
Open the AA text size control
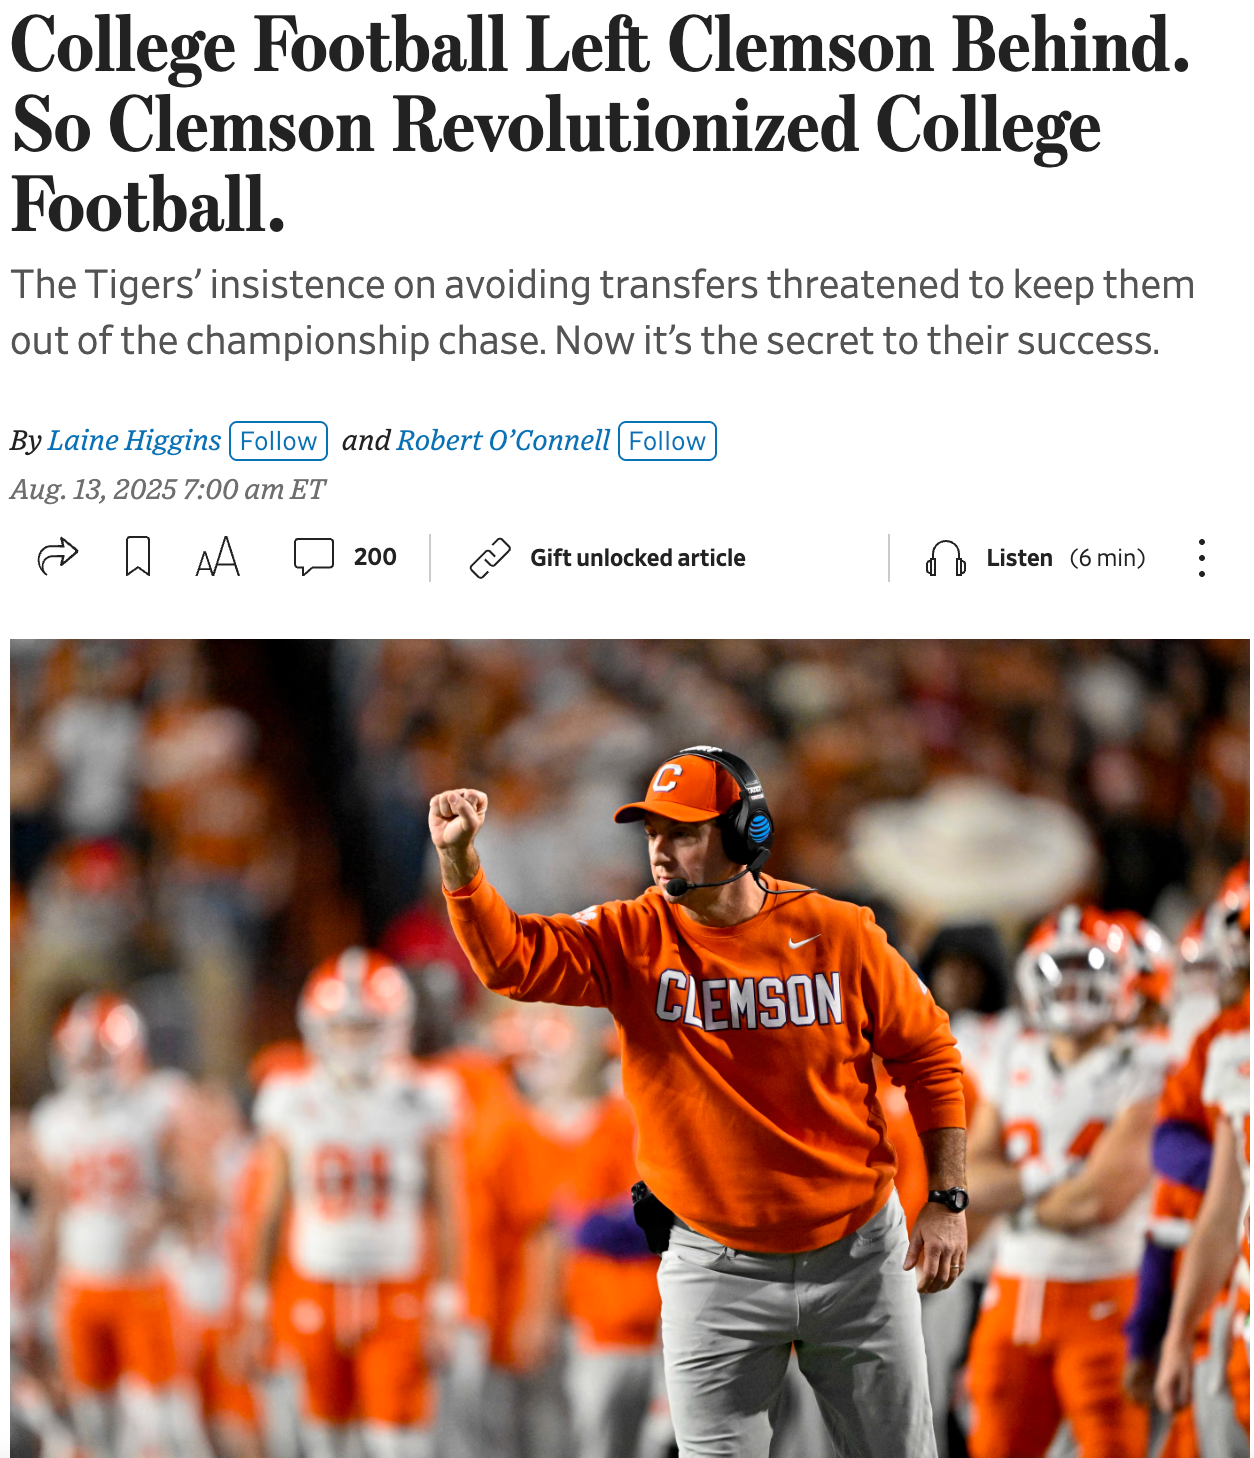click(218, 557)
